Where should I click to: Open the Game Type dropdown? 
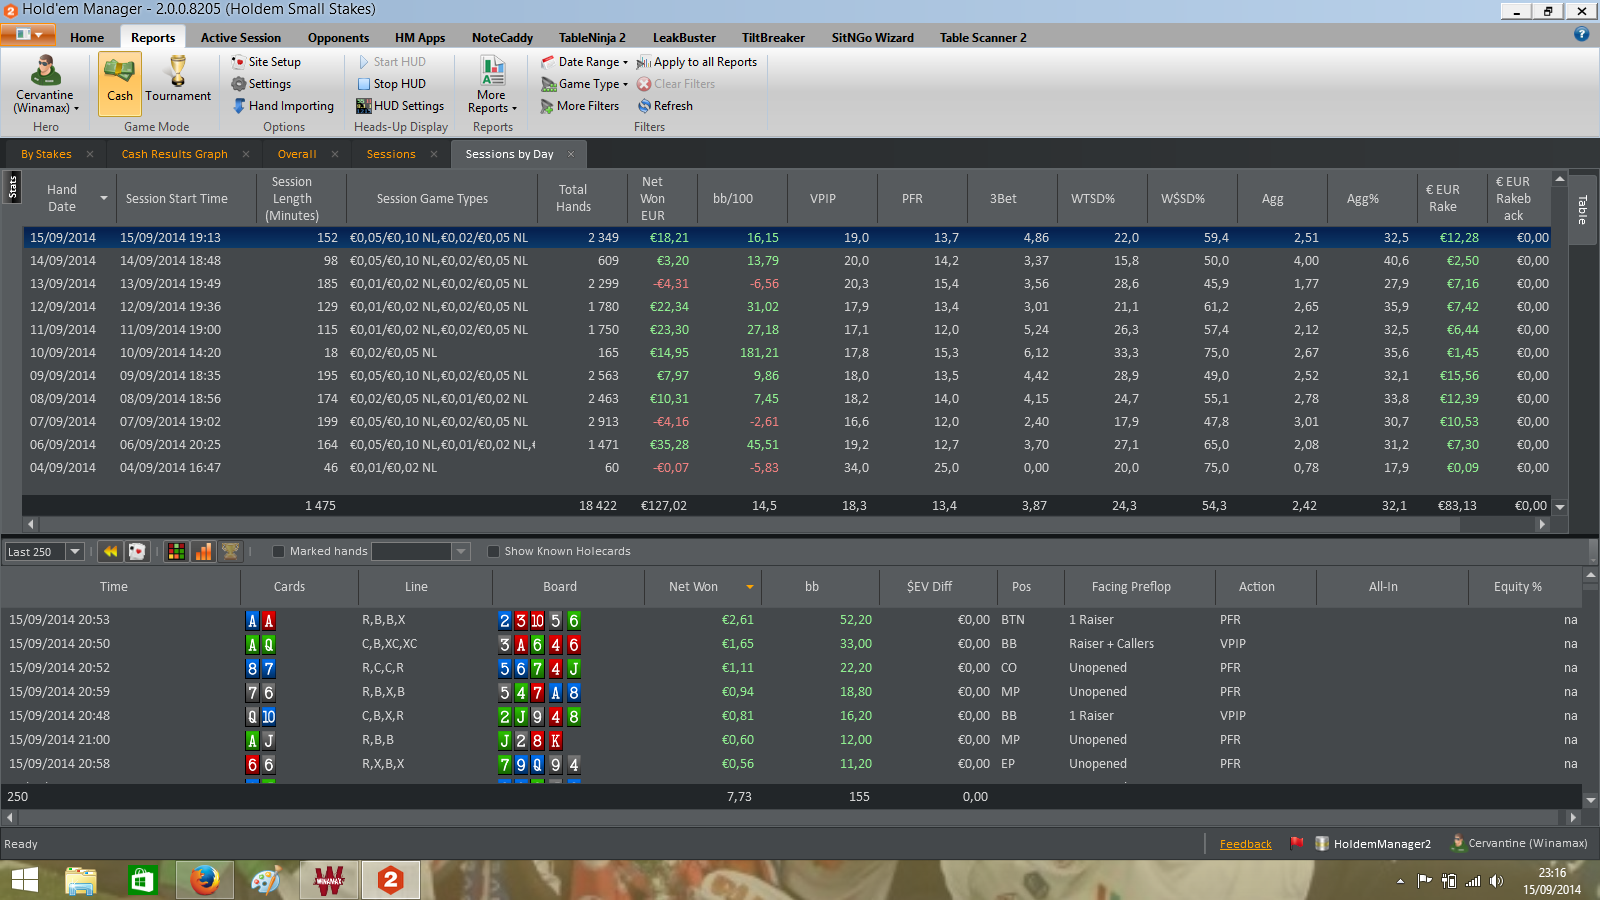585,84
